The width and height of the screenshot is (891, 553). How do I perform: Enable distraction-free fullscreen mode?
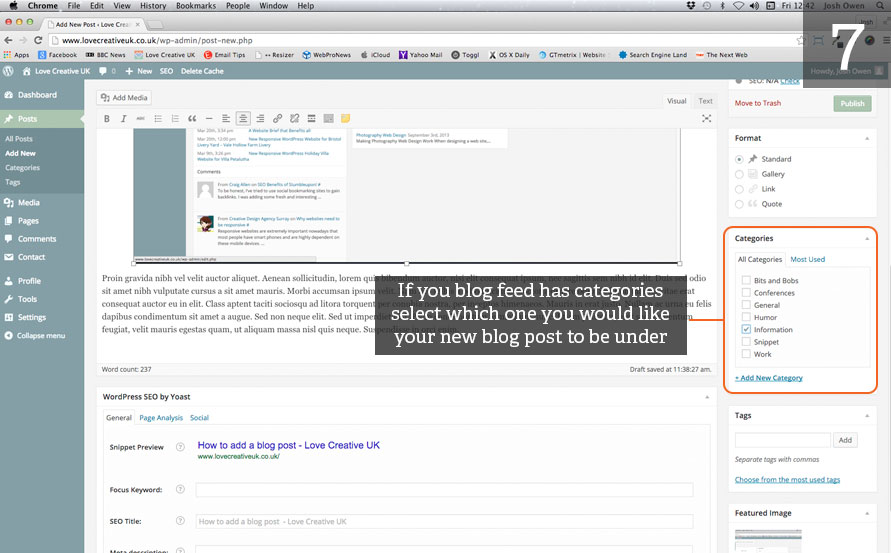point(707,118)
